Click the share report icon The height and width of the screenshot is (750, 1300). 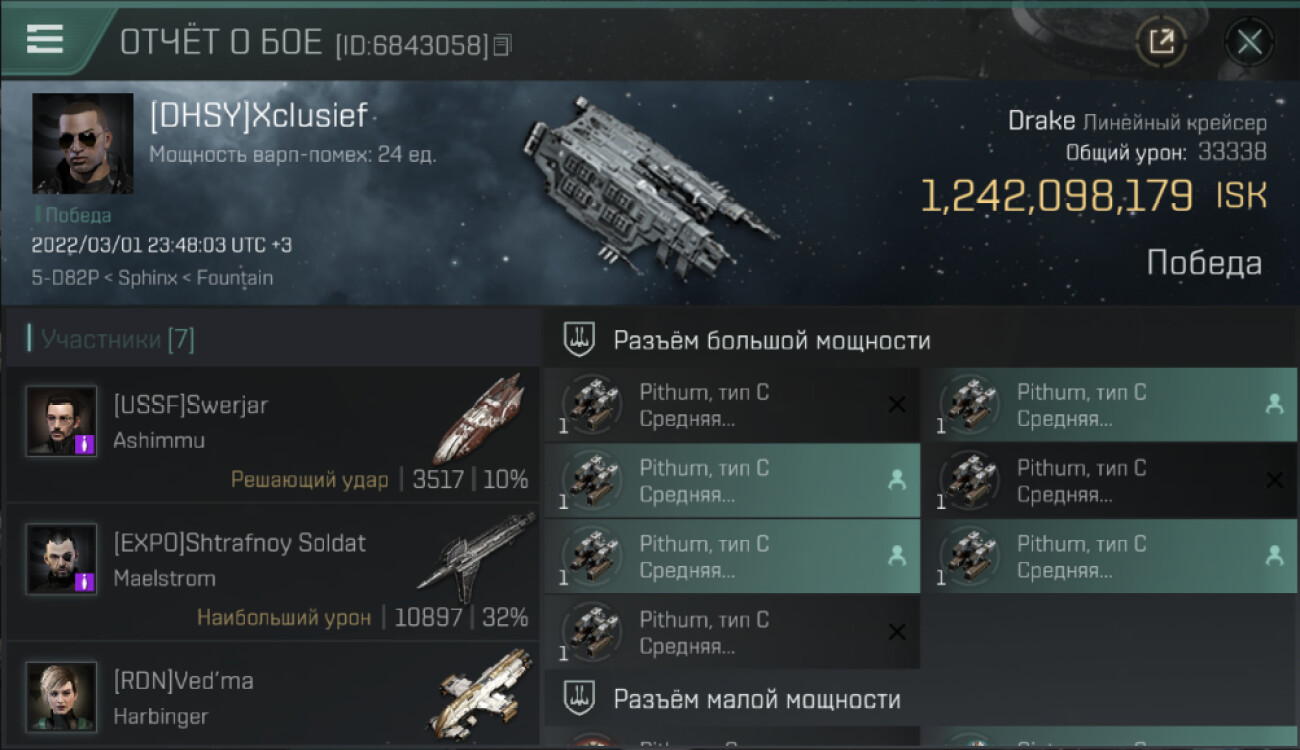[1161, 42]
